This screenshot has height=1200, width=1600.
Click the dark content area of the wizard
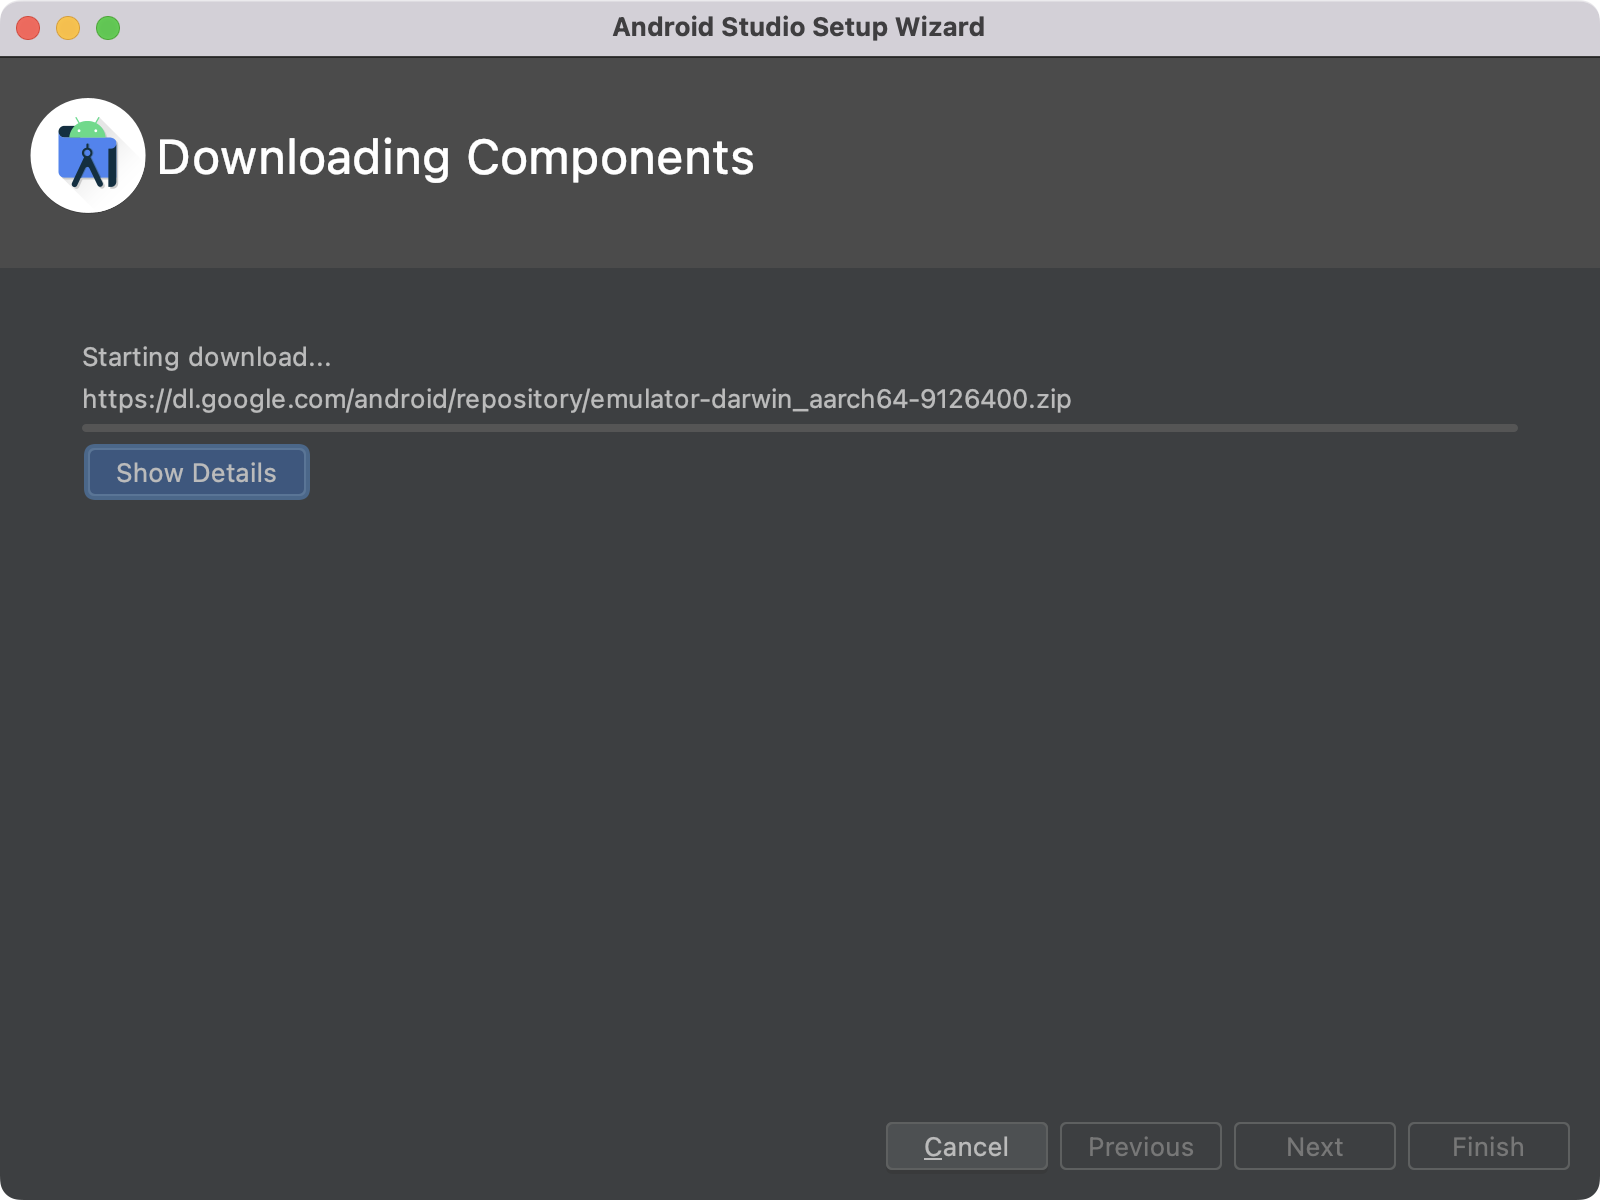[800, 800]
